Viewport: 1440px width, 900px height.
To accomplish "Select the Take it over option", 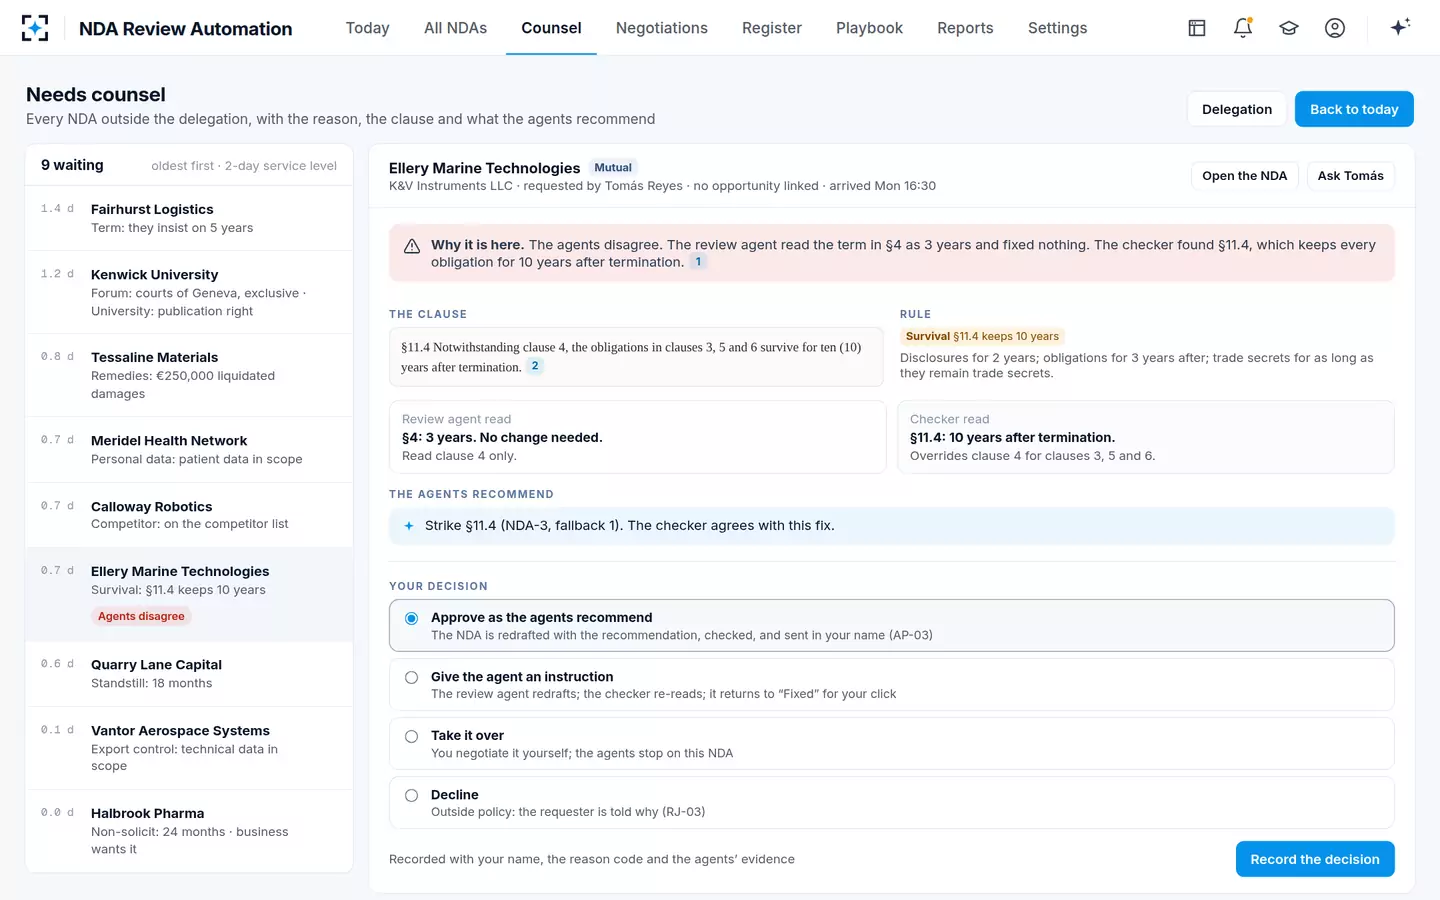I will pos(891,744).
